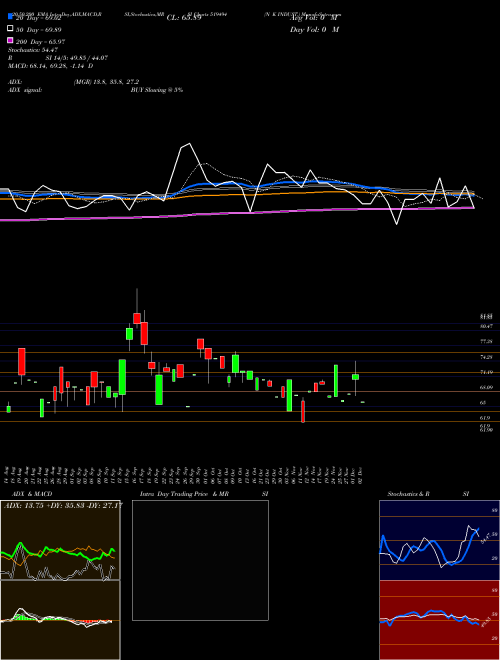The height and width of the screenshot is (660, 500).
Task: Click the '(MGR) 13.8, 35.8, 27.2' ADX values
Action: click(106, 82)
